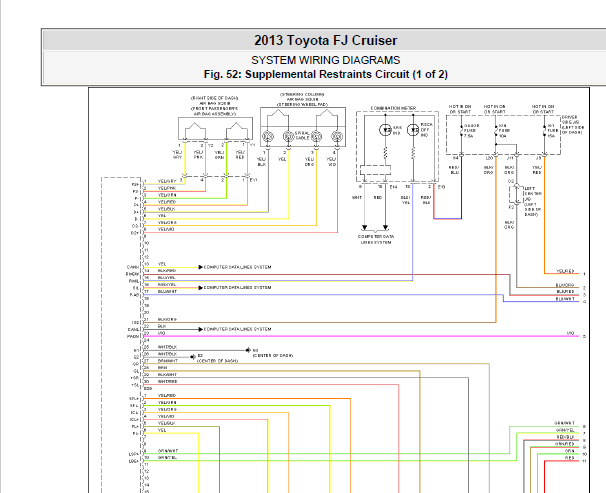Click the ground symbol on pin 25 WHT/BLK wire
This screenshot has height=493, width=606.
pyautogui.click(x=248, y=350)
